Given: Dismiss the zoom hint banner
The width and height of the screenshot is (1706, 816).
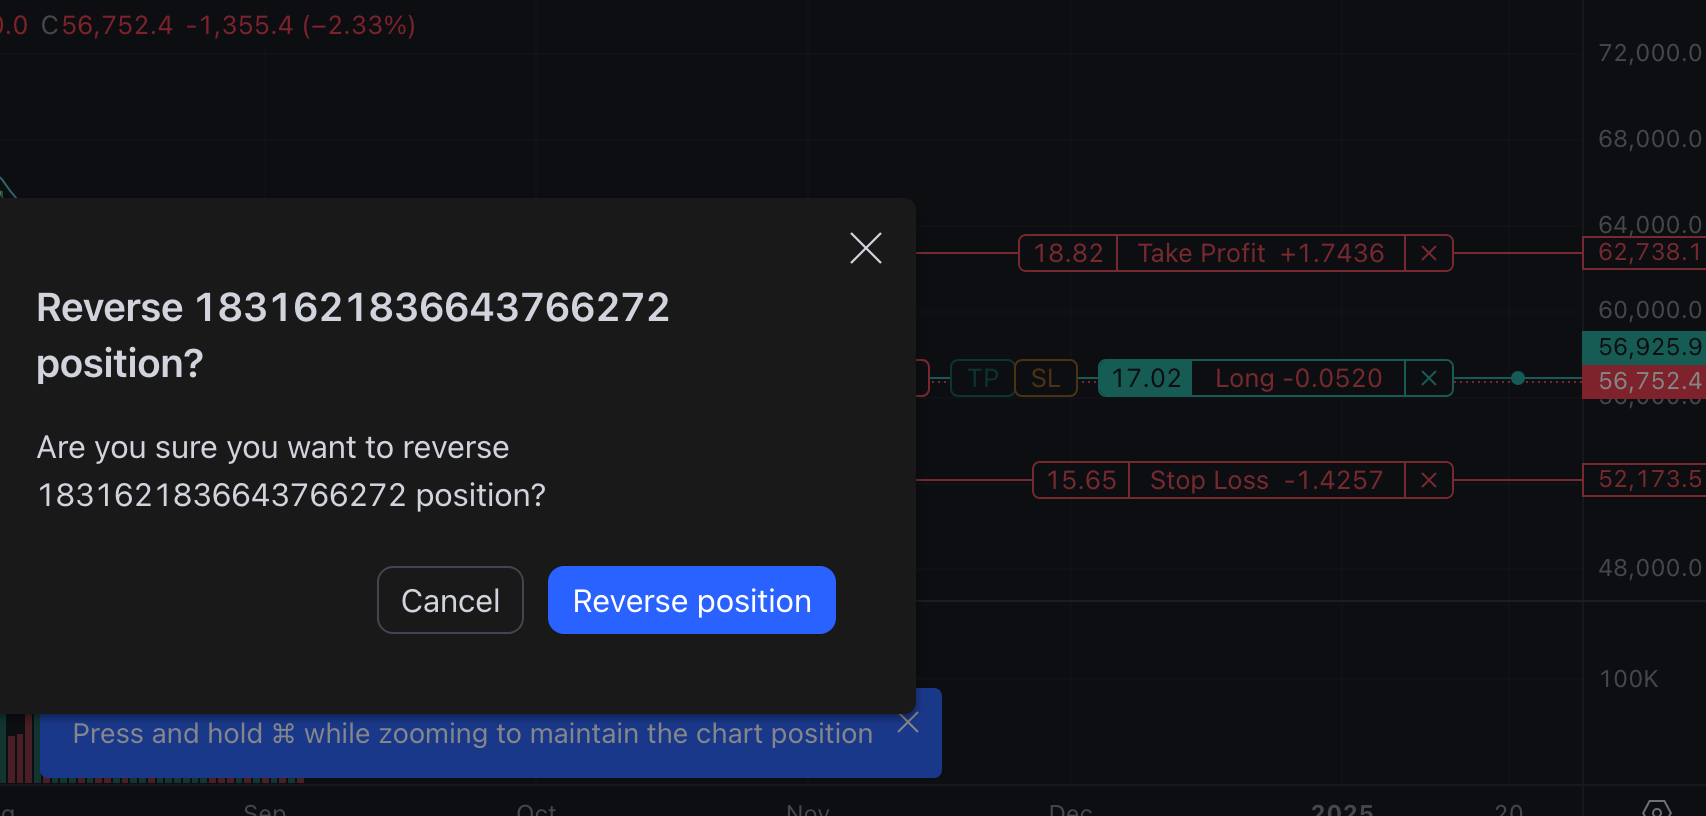Looking at the screenshot, I should (x=908, y=723).
